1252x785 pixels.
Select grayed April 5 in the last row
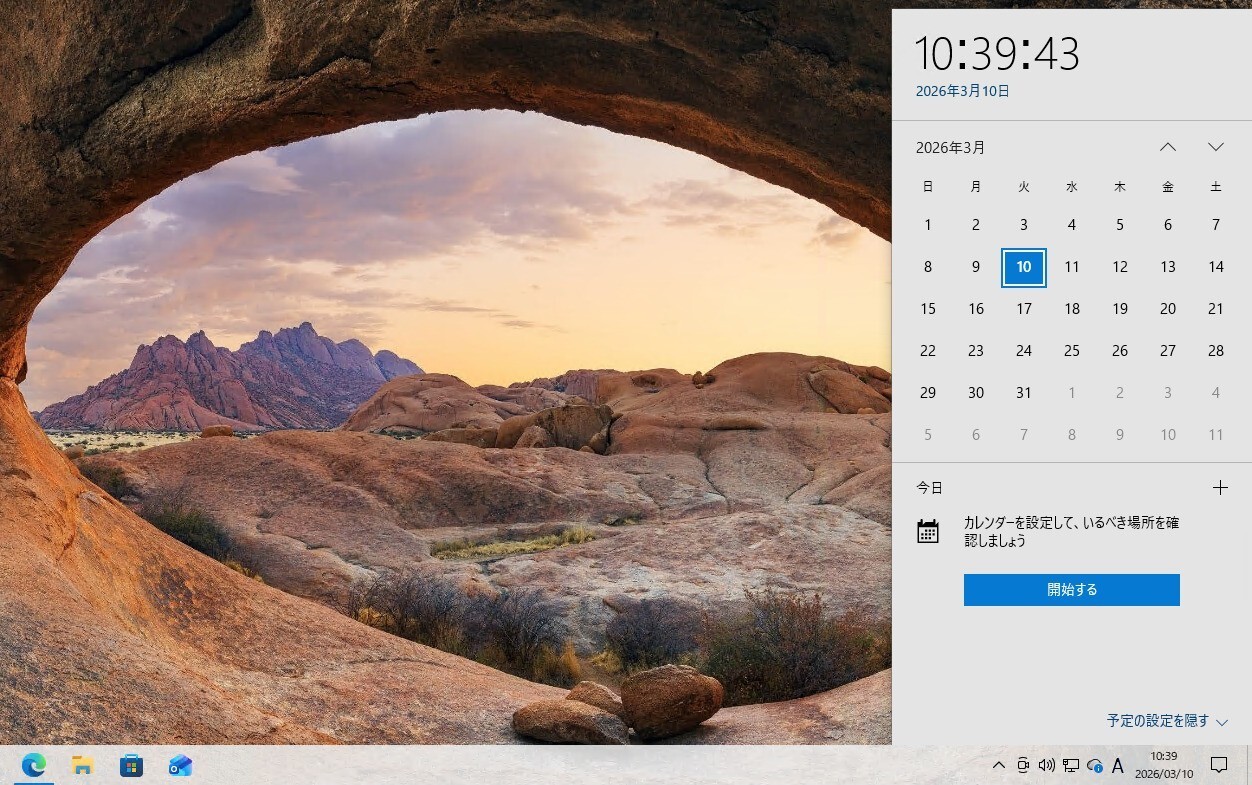[928, 435]
